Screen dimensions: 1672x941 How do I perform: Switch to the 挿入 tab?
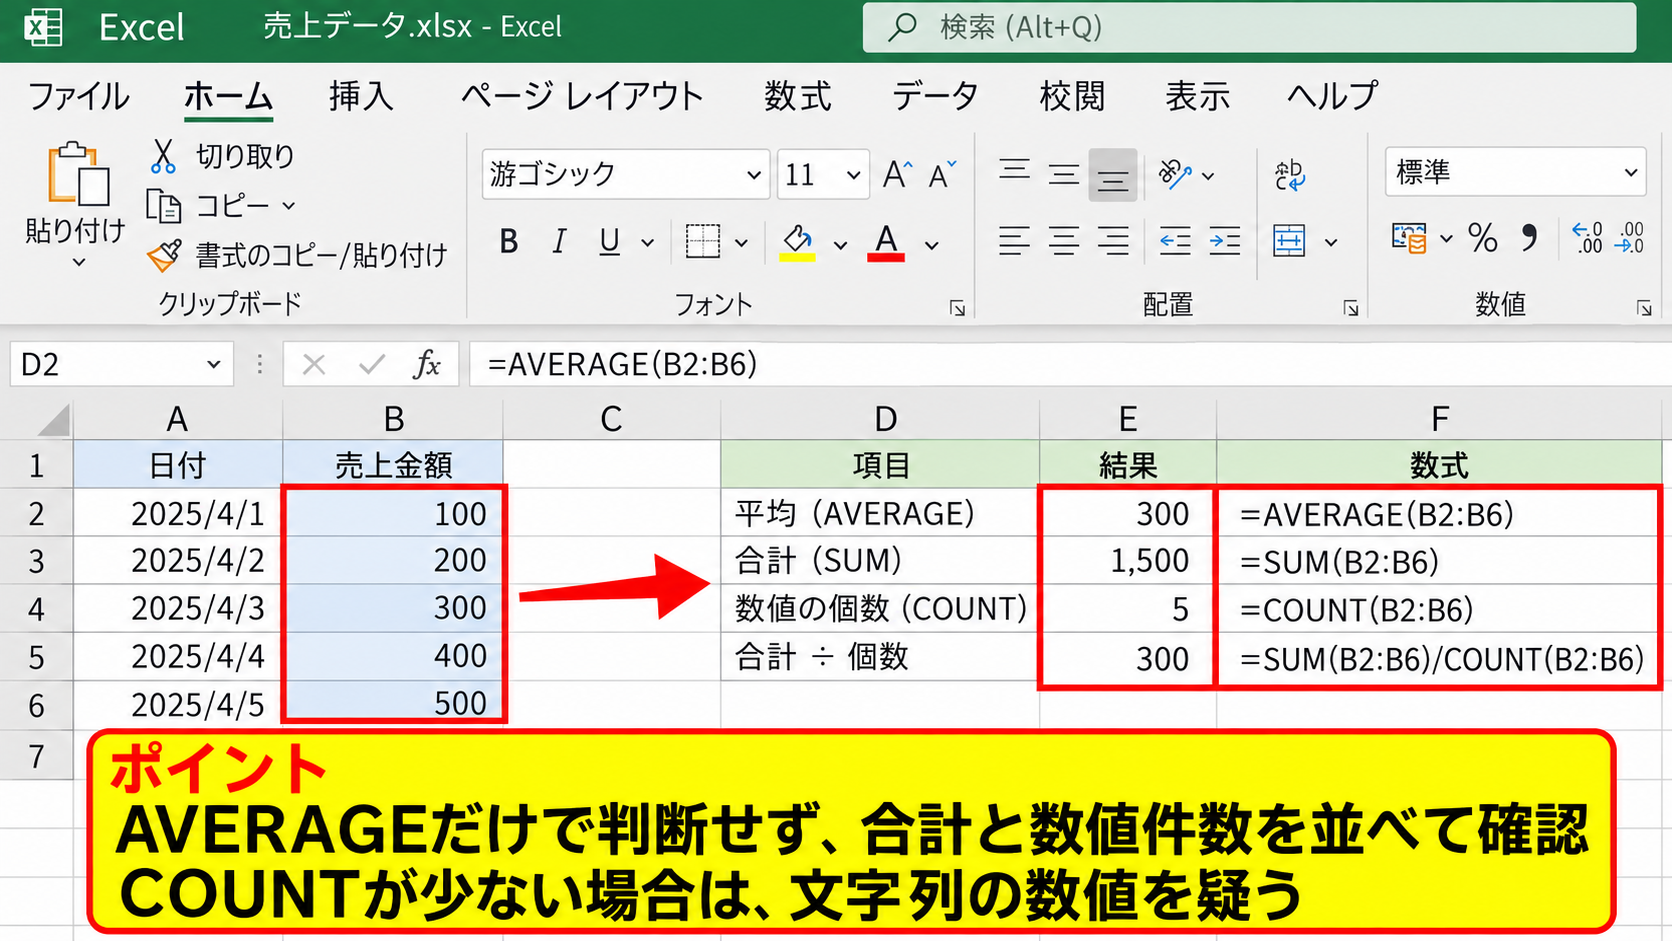point(361,97)
